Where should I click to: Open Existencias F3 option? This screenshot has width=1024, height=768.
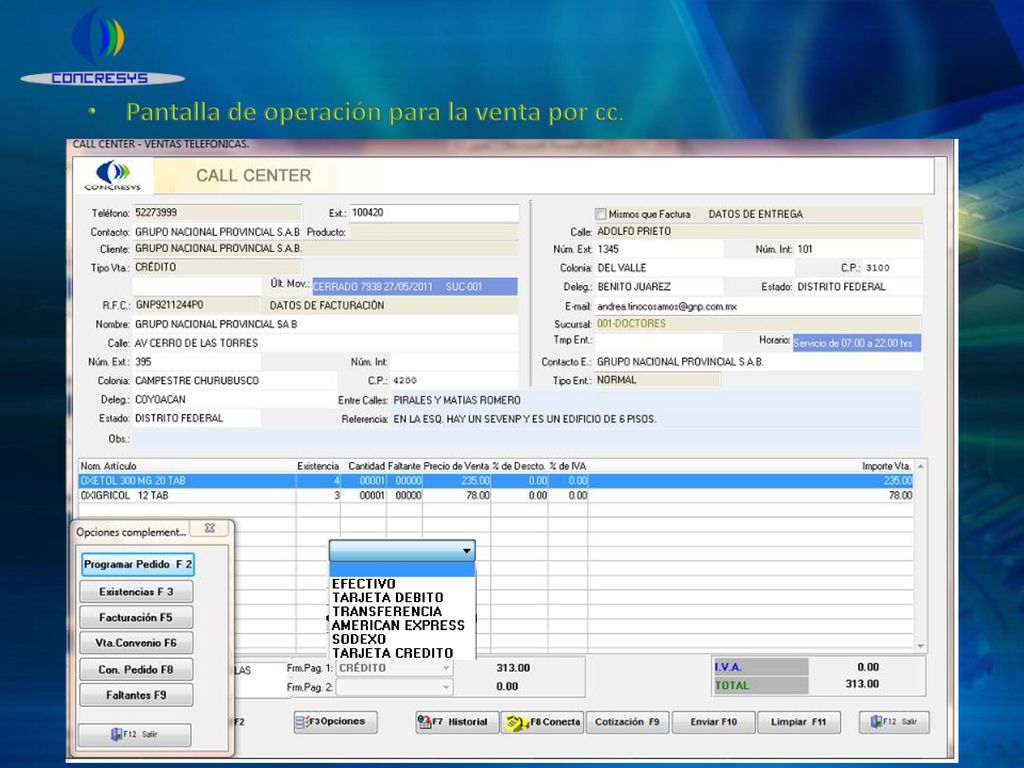point(136,592)
